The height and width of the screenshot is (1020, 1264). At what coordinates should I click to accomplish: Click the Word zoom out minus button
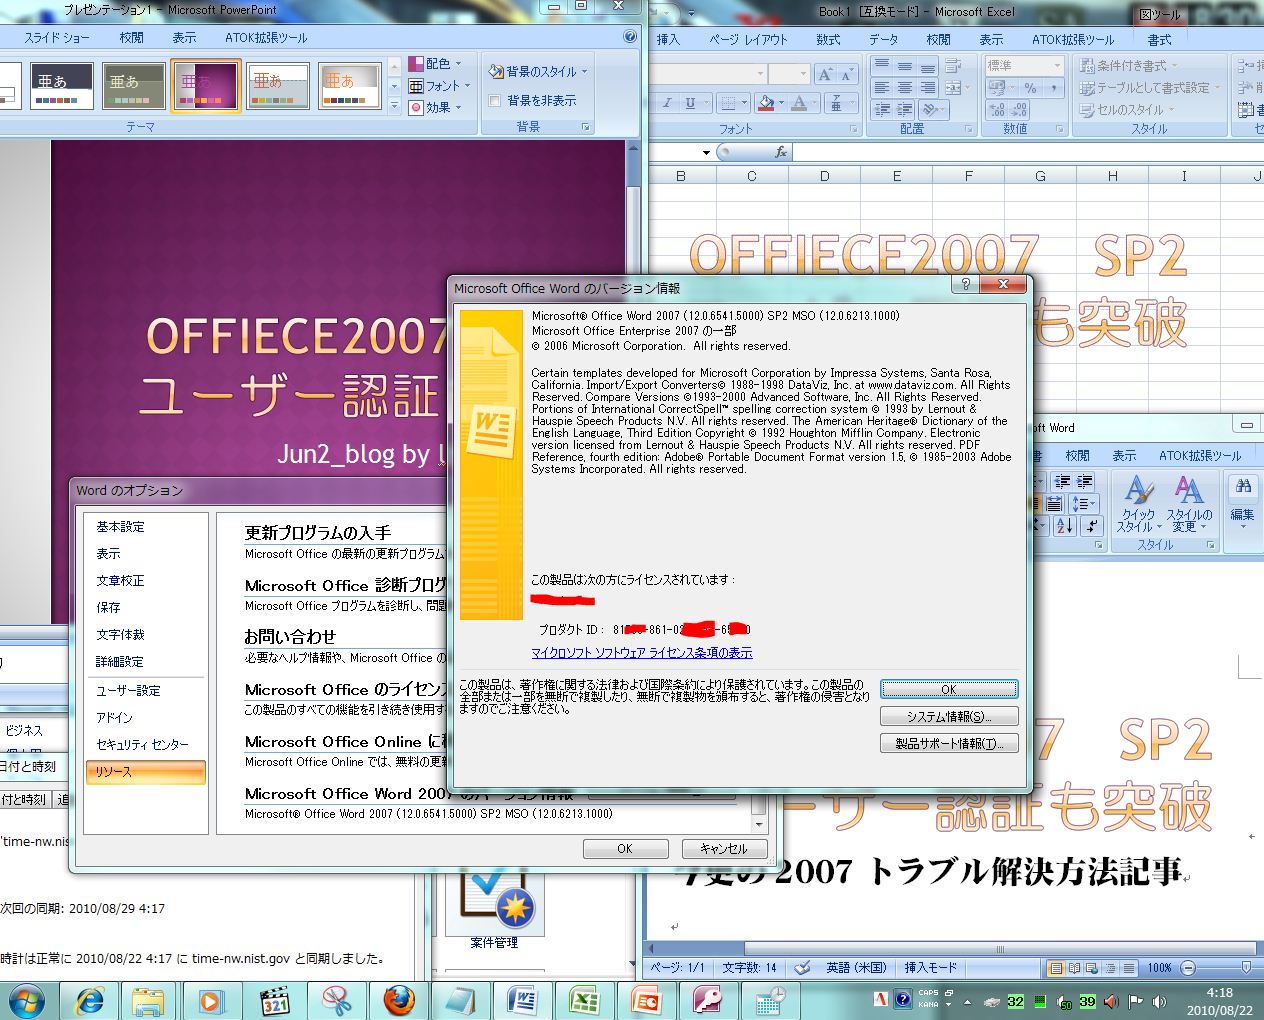point(1188,968)
